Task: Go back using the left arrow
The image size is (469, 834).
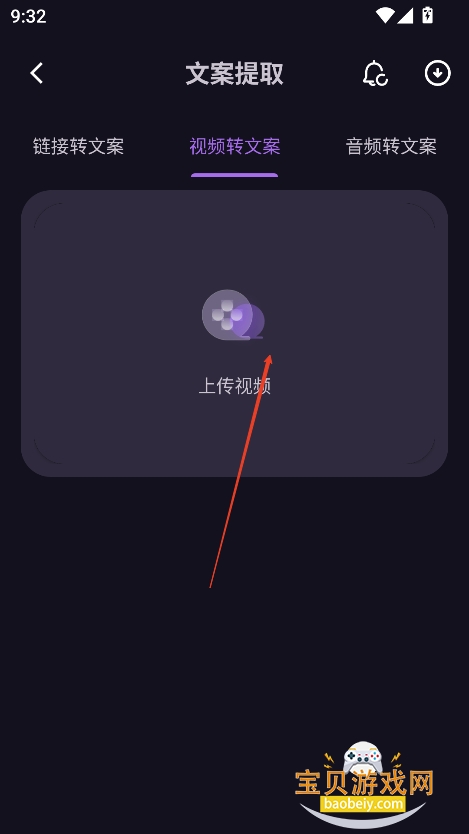Action: [36, 73]
